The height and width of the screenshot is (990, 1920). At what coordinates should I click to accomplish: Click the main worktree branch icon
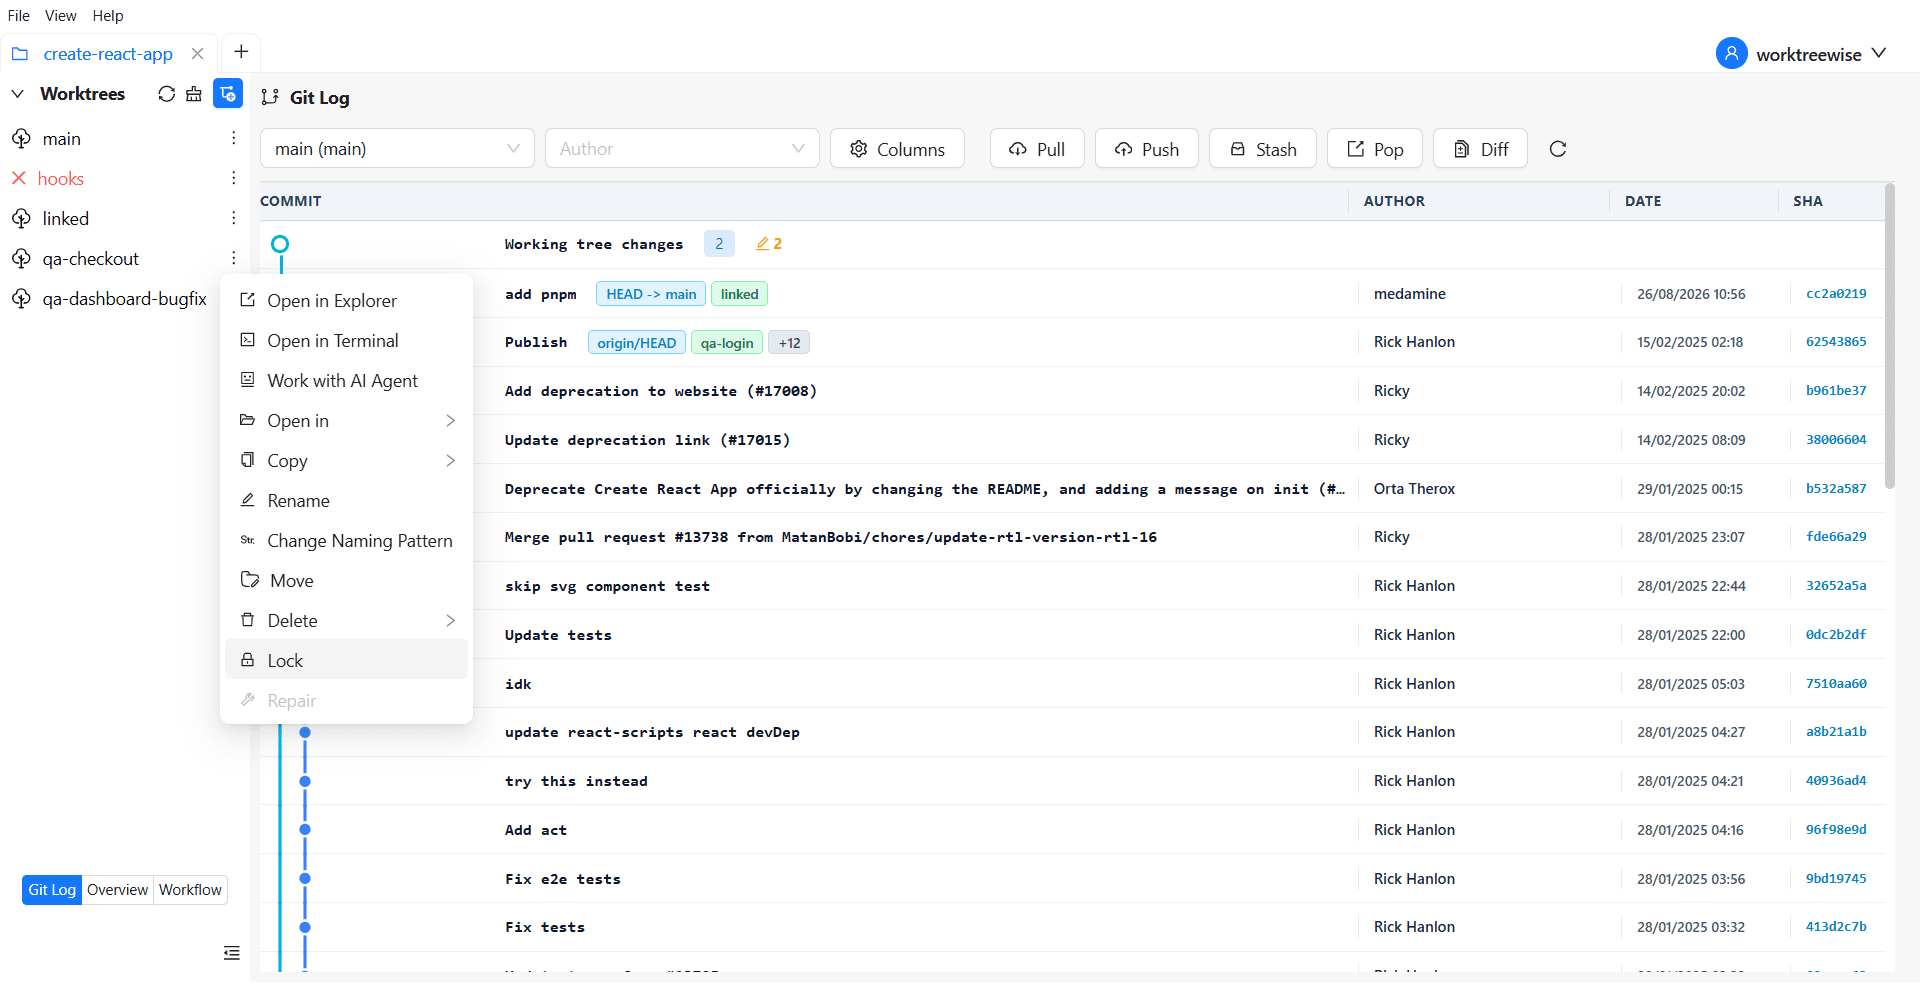tap(21, 139)
